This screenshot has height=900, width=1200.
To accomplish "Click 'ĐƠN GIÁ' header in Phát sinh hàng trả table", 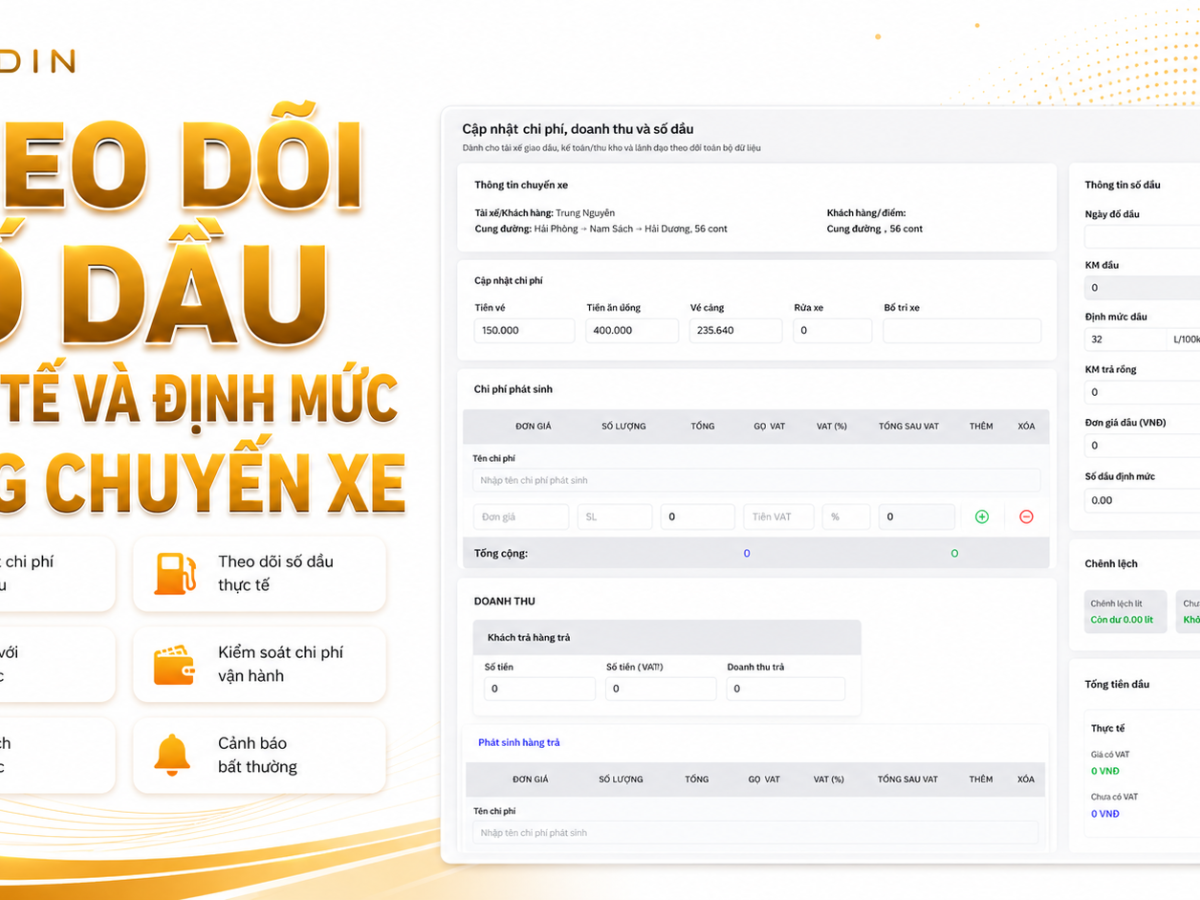I will [530, 779].
